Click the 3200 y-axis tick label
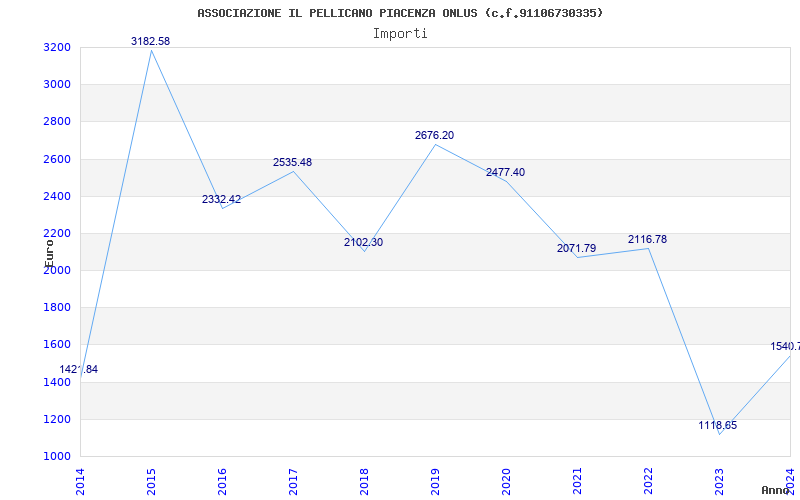800x500 pixels. 56,47
